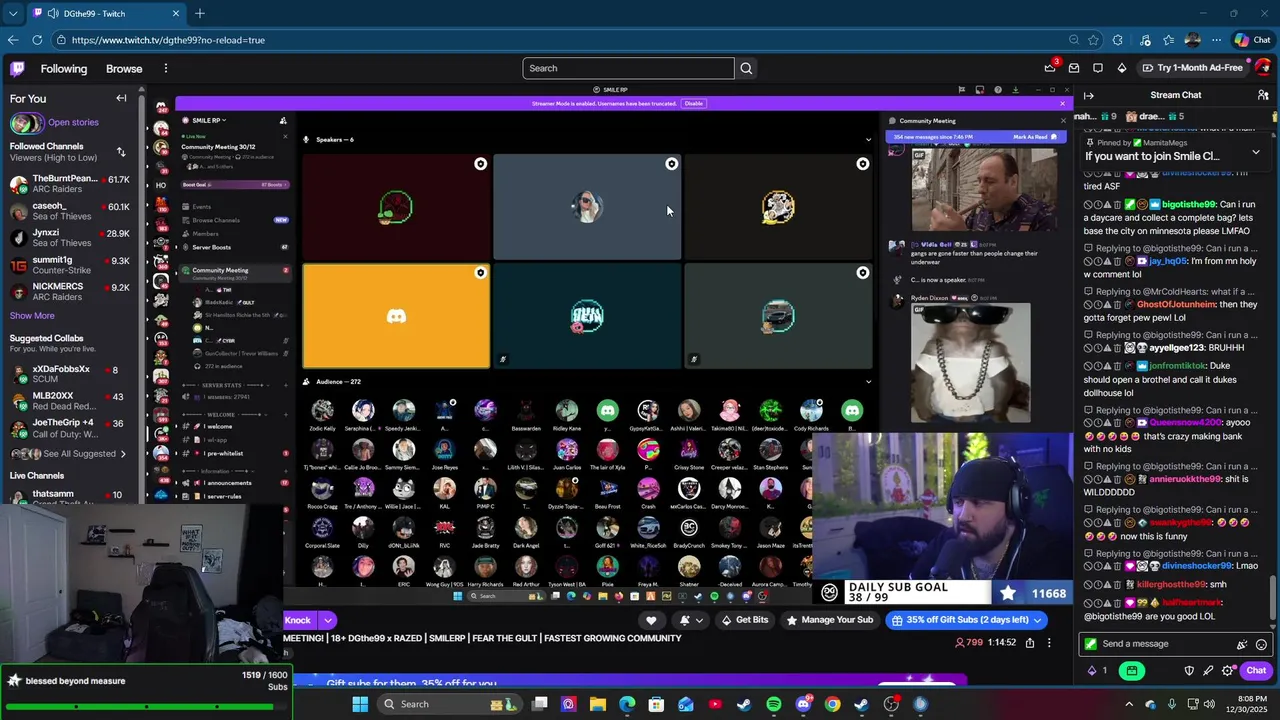Image resolution: width=1280 pixels, height=720 pixels.
Task: Change followed channels sort order
Action: point(121,152)
